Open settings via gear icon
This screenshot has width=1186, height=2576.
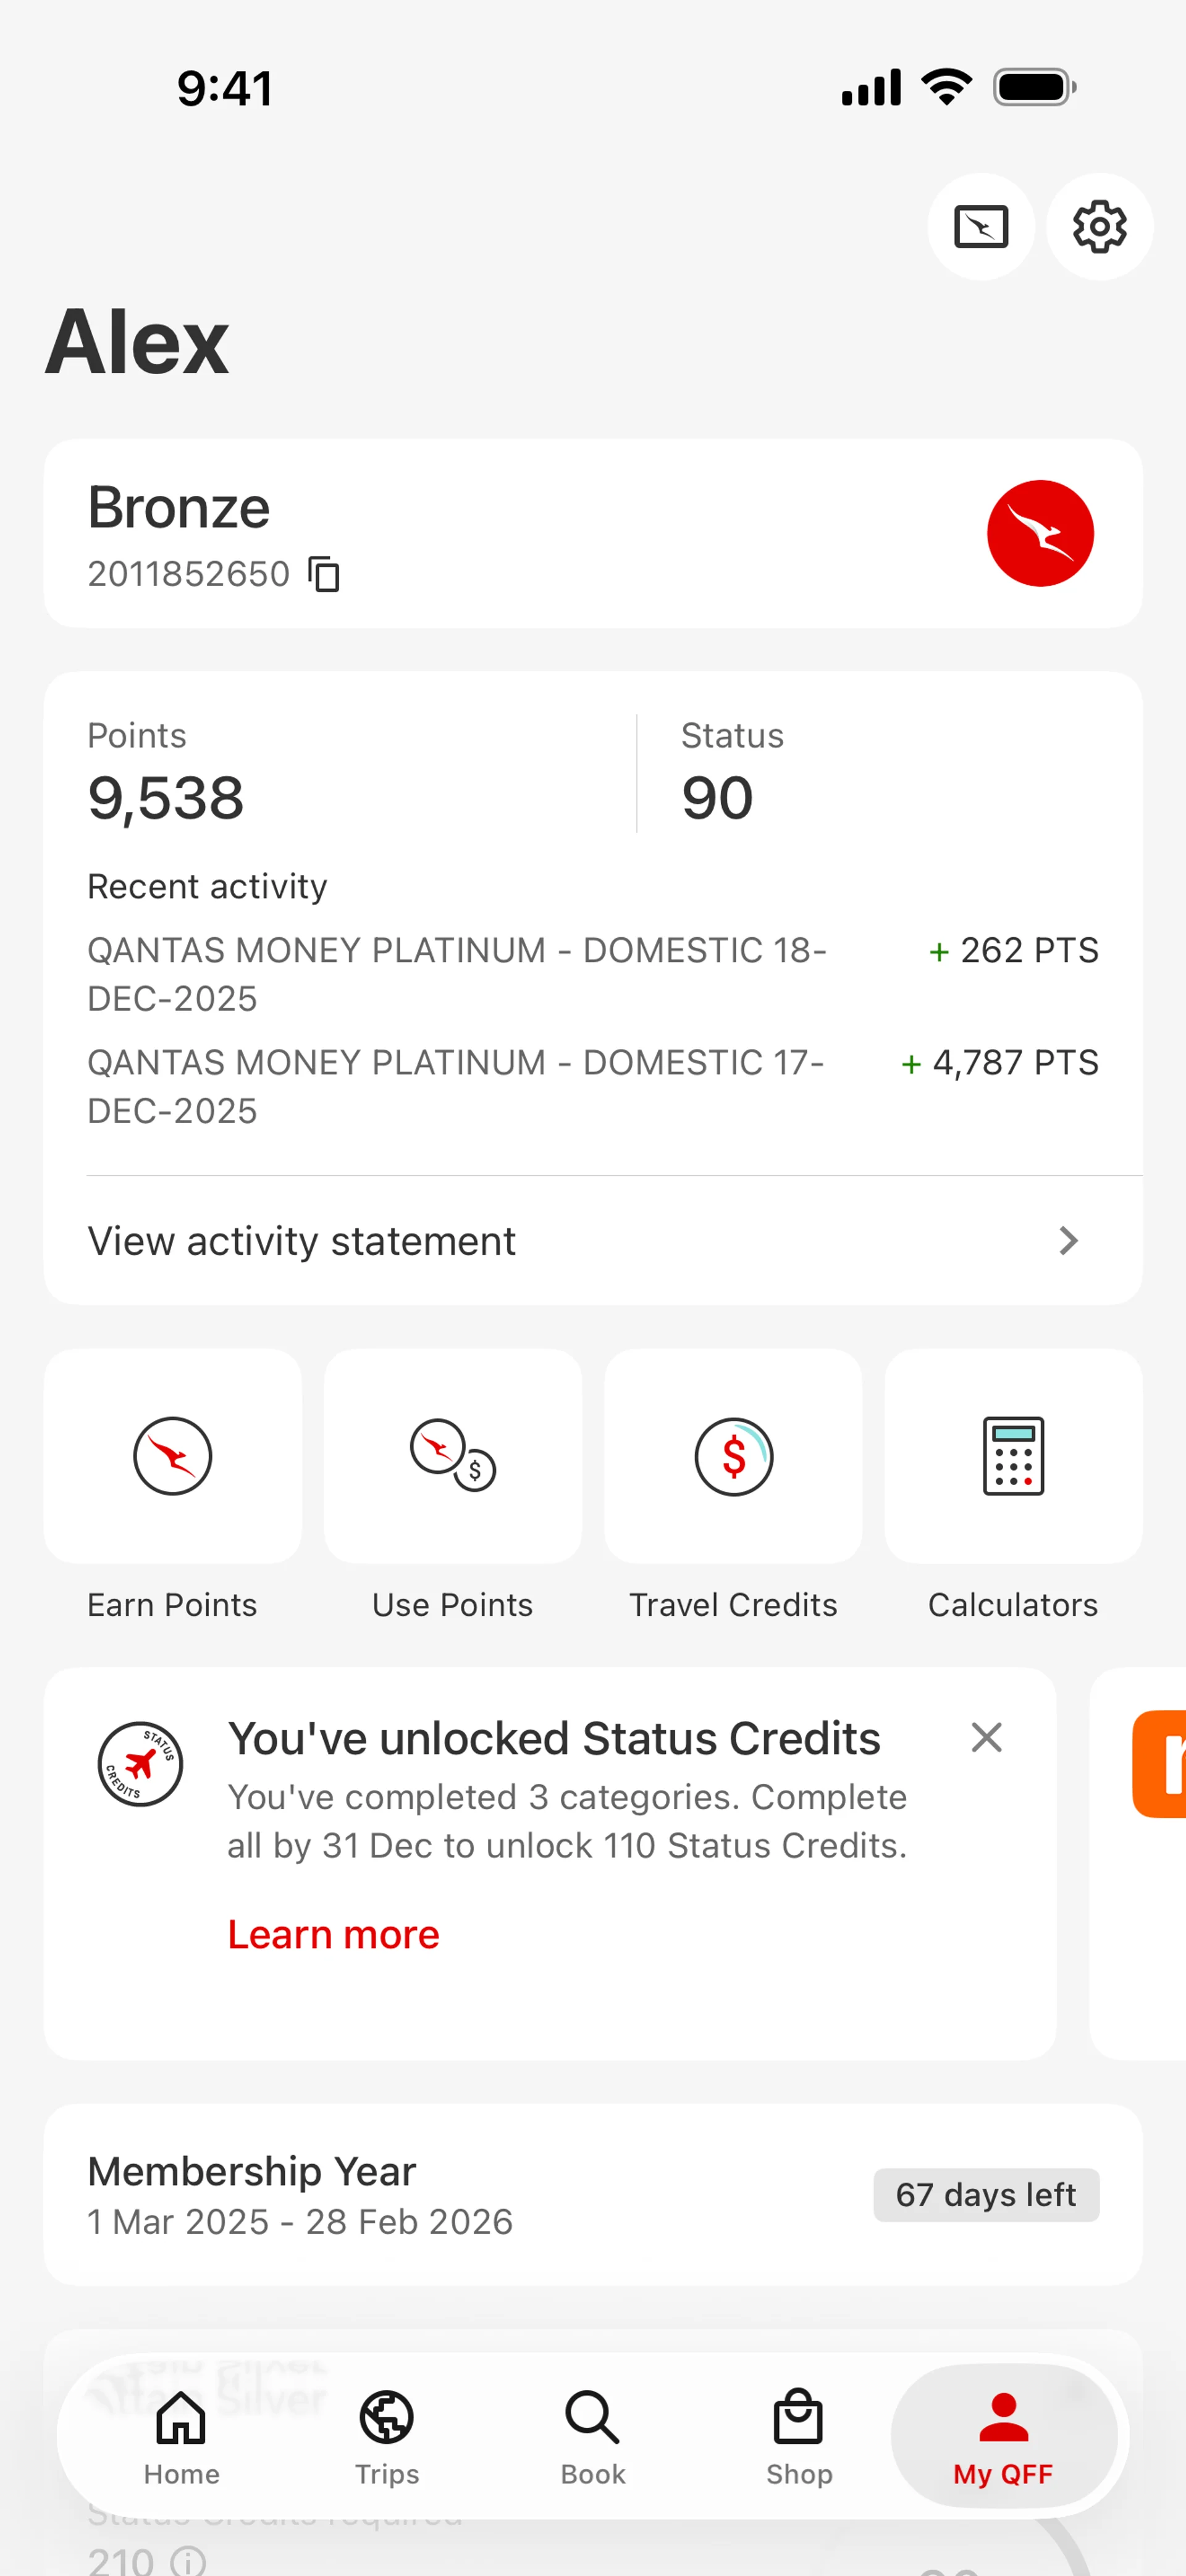click(1099, 227)
